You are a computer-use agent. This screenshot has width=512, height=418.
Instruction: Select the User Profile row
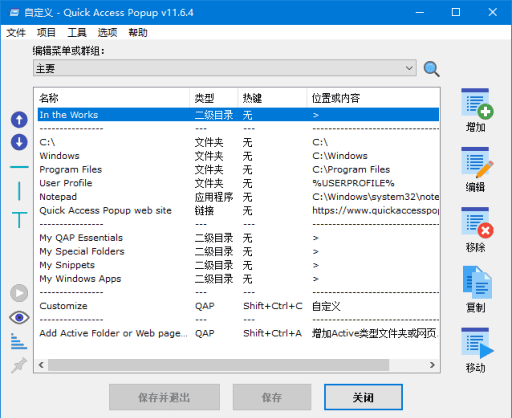(238, 183)
